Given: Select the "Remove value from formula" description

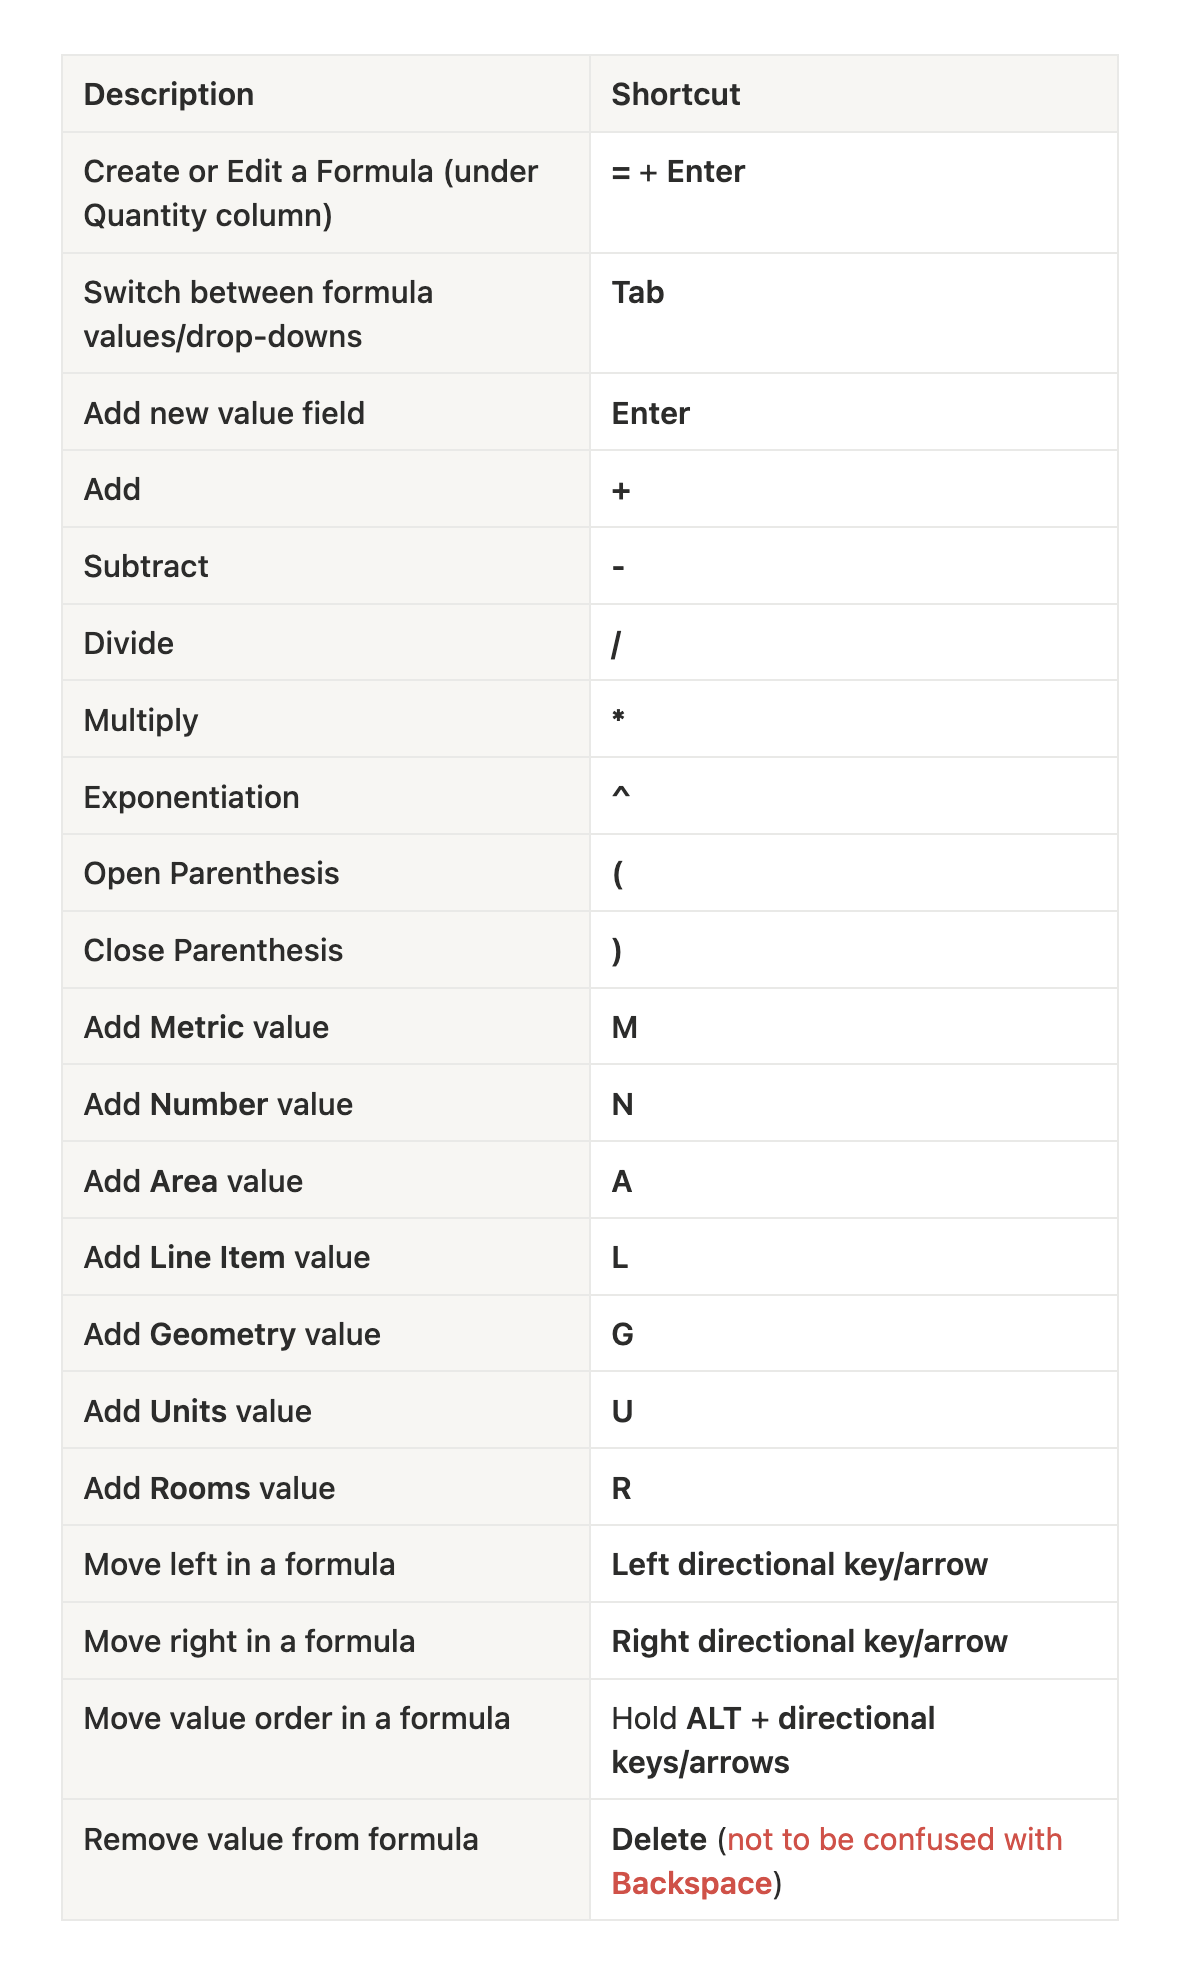Looking at the screenshot, I should [x=281, y=1840].
